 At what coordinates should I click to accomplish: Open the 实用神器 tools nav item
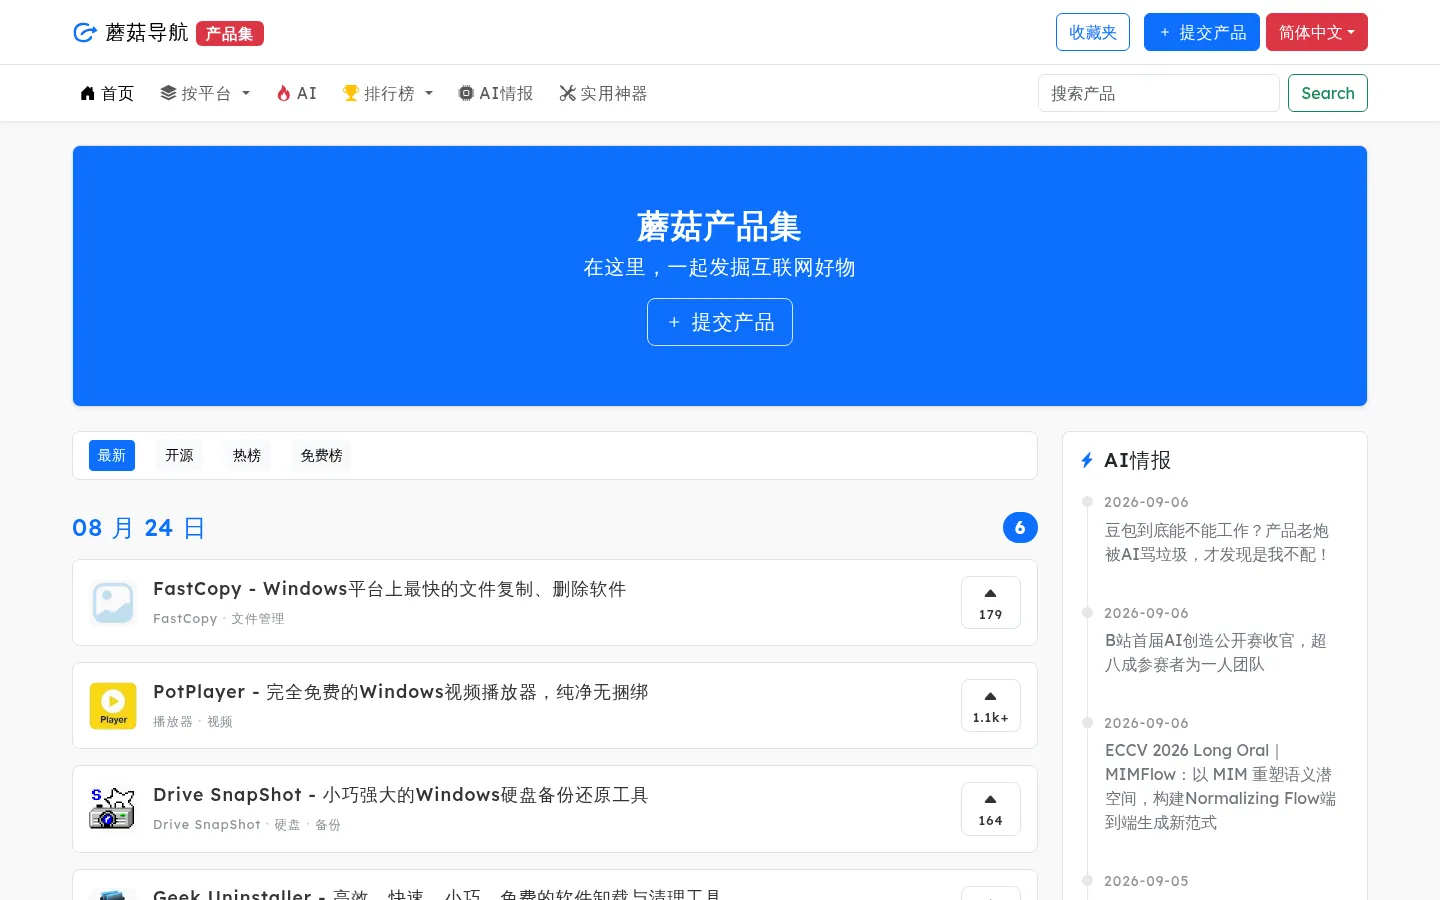point(603,93)
